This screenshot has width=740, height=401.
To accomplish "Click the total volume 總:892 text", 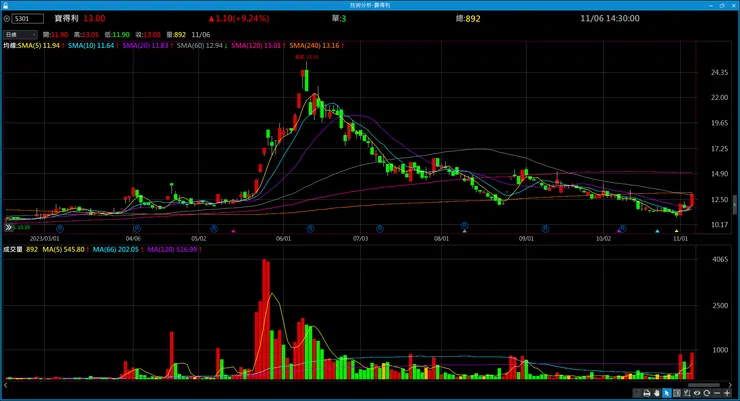I will coord(468,18).
